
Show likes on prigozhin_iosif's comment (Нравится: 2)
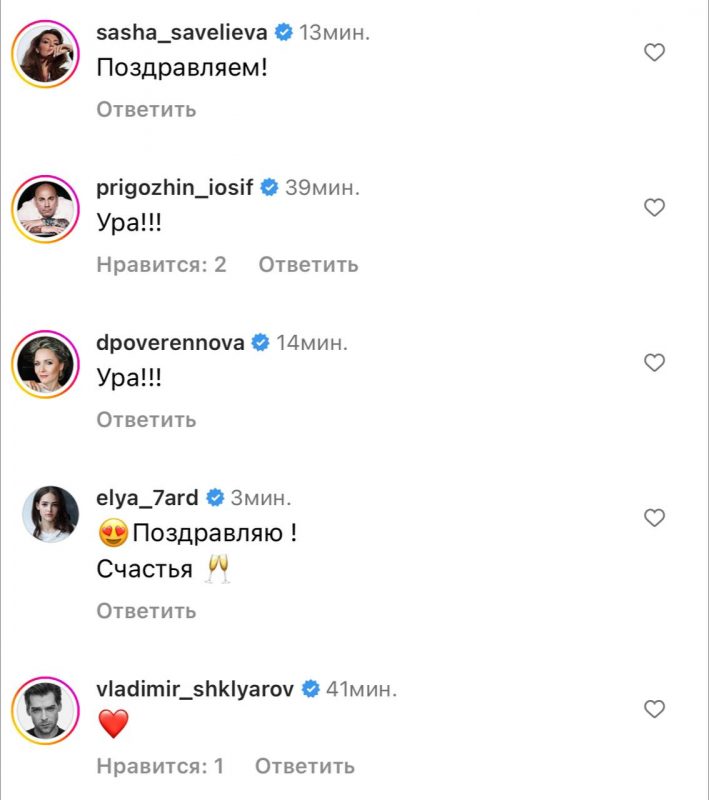pyautogui.click(x=161, y=264)
